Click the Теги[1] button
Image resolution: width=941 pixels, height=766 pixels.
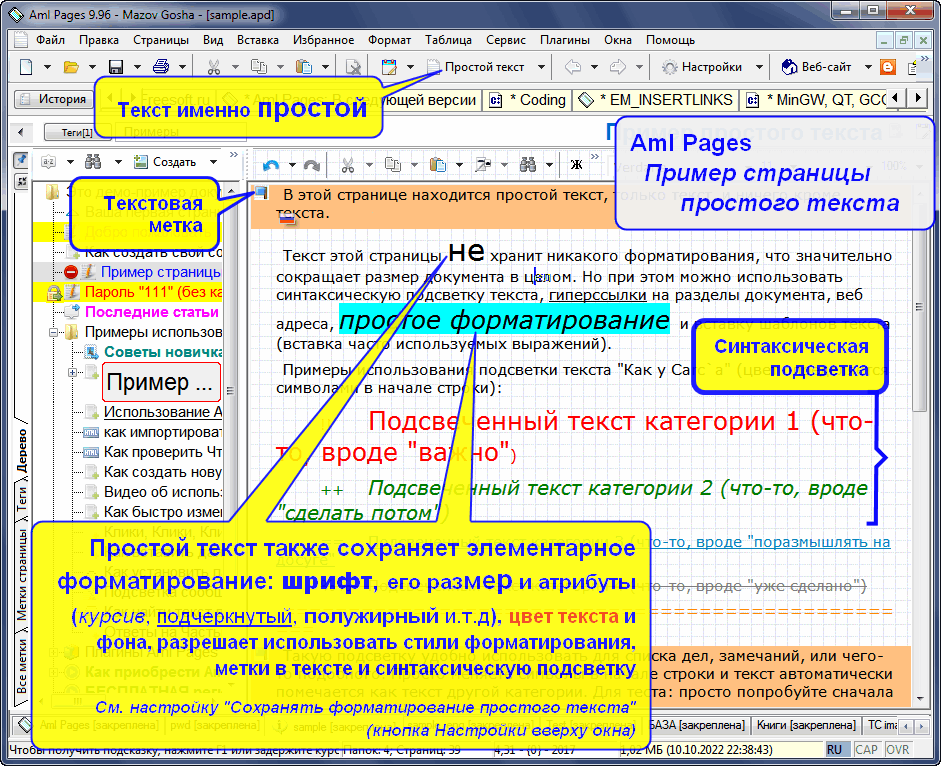(x=77, y=132)
